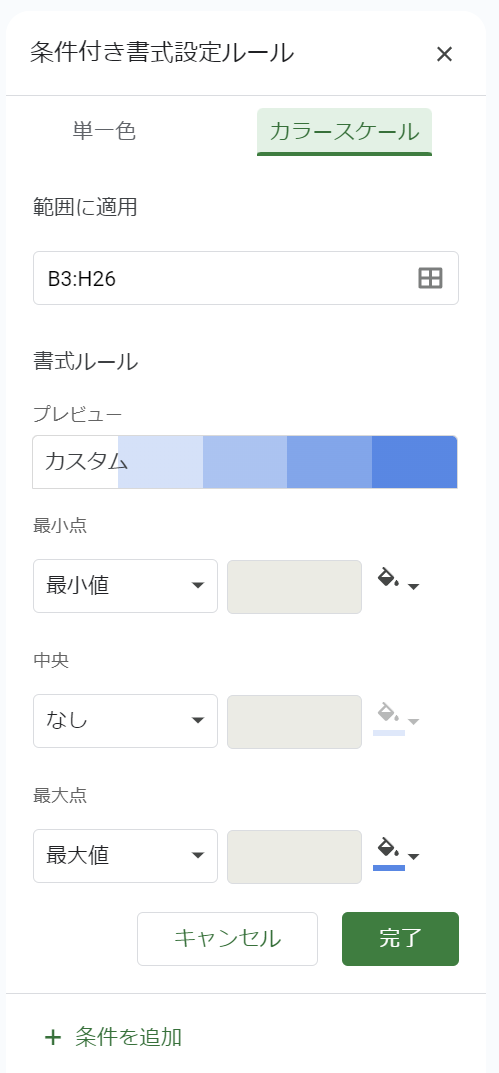Viewport: 499px width, 1073px height.
Task: Close the conditional formatting rules panel
Action: 444,54
